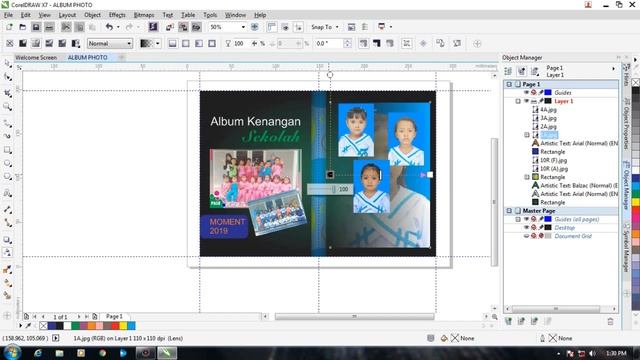Screen dimensions: 640x360
Task: Select the Shape tool
Action: pos(7,77)
